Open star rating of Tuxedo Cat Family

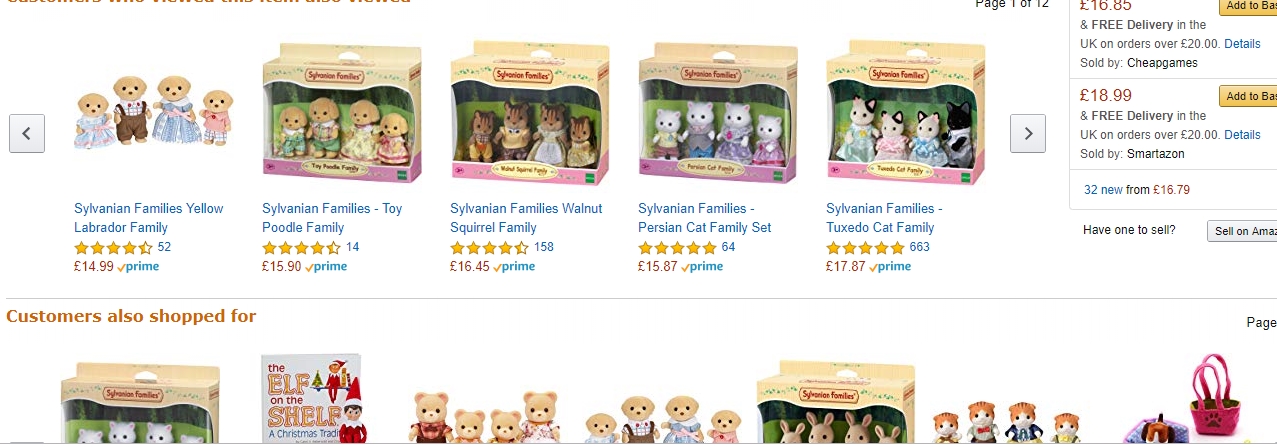click(x=866, y=248)
